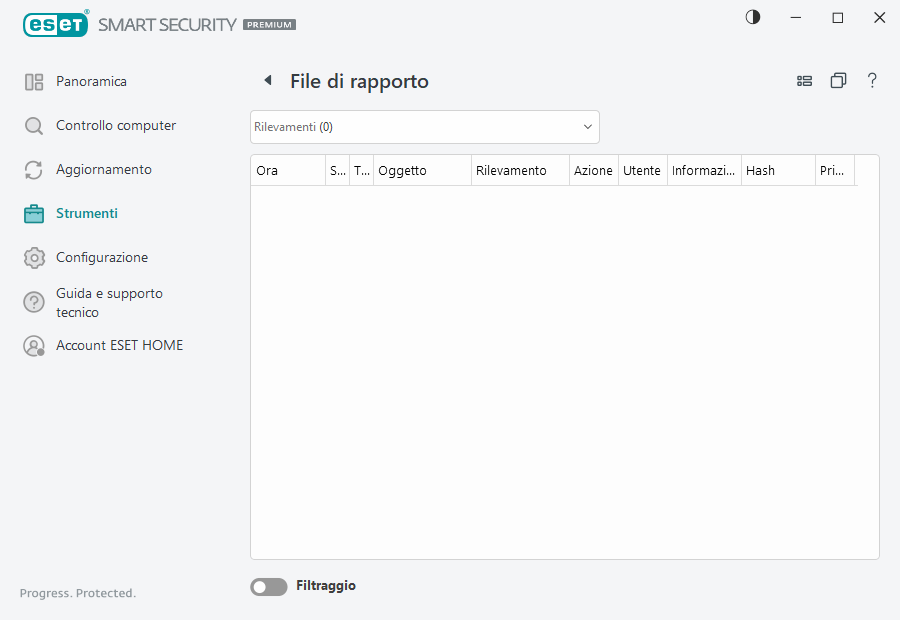Click the Controllo computer magnifier icon
The height and width of the screenshot is (620, 900).
click(34, 126)
